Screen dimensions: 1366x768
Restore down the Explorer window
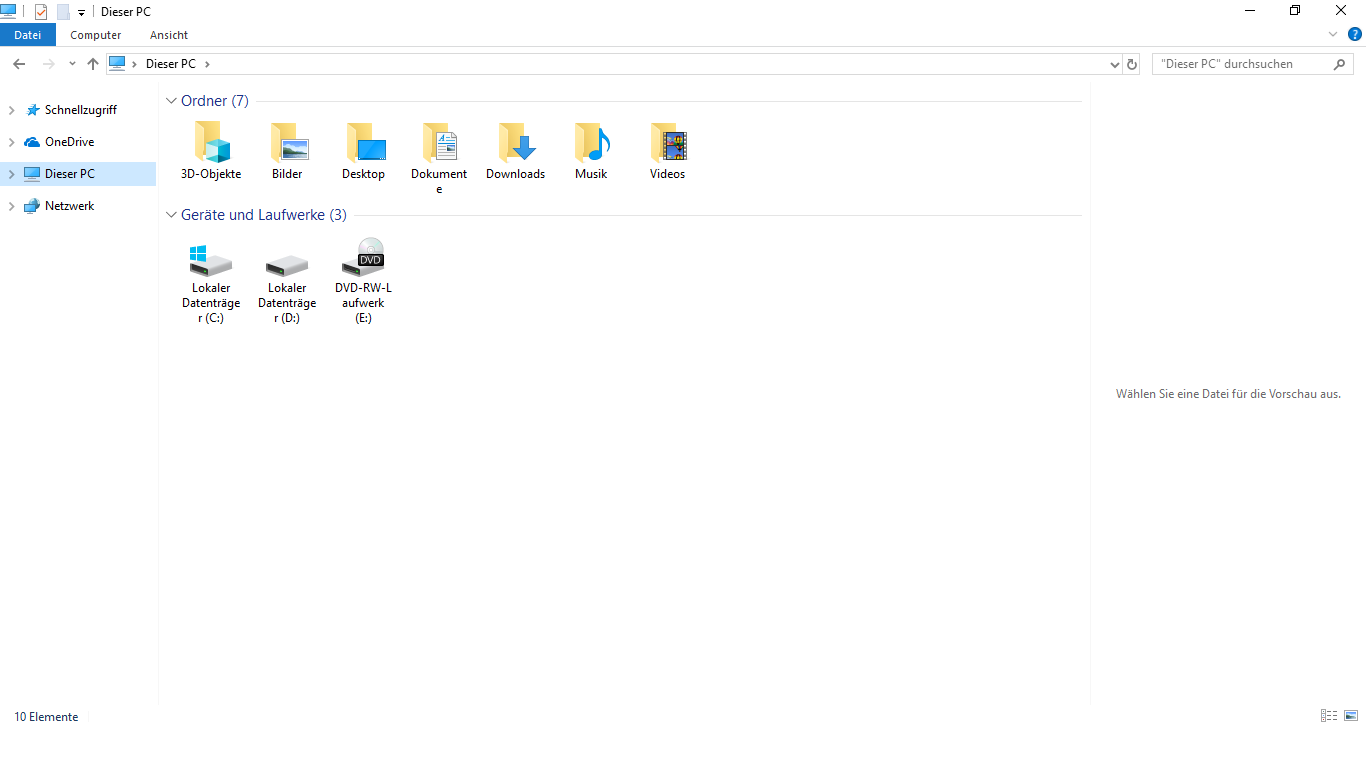coord(1295,11)
